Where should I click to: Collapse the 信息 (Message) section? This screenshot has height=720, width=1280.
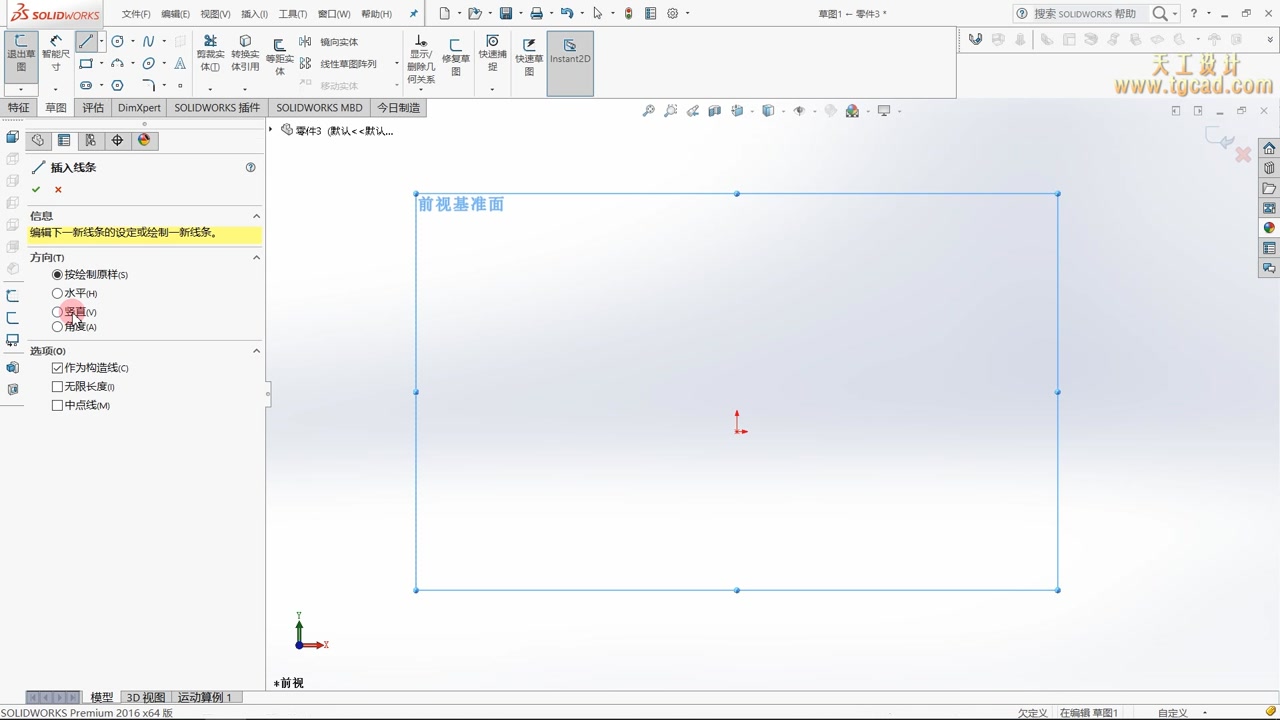coord(256,216)
